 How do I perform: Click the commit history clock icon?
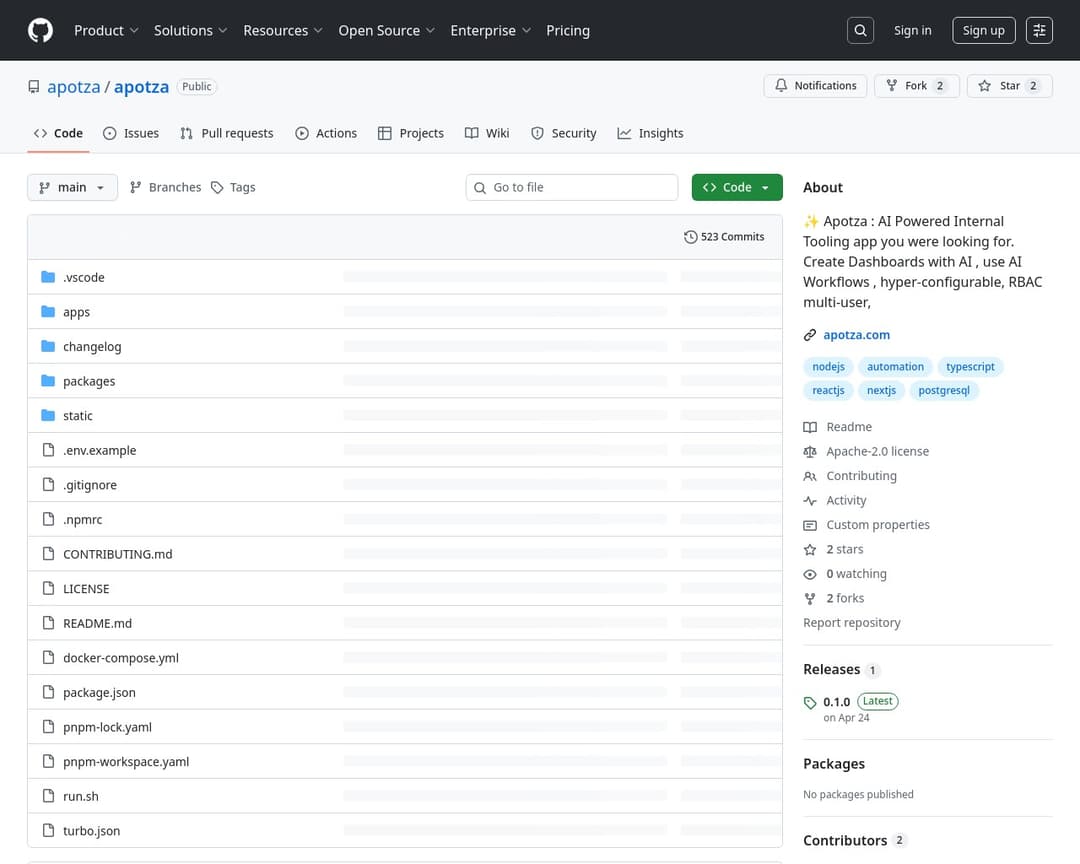coord(690,237)
